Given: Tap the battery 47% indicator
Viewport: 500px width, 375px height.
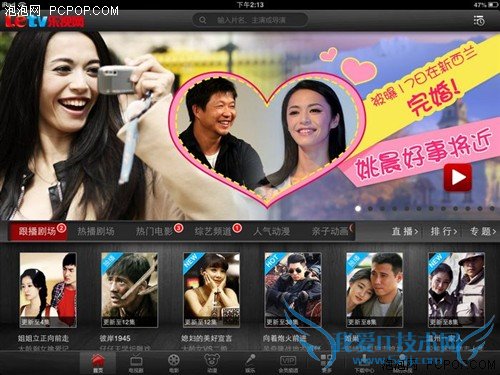Looking at the screenshot, I should 486,5.
